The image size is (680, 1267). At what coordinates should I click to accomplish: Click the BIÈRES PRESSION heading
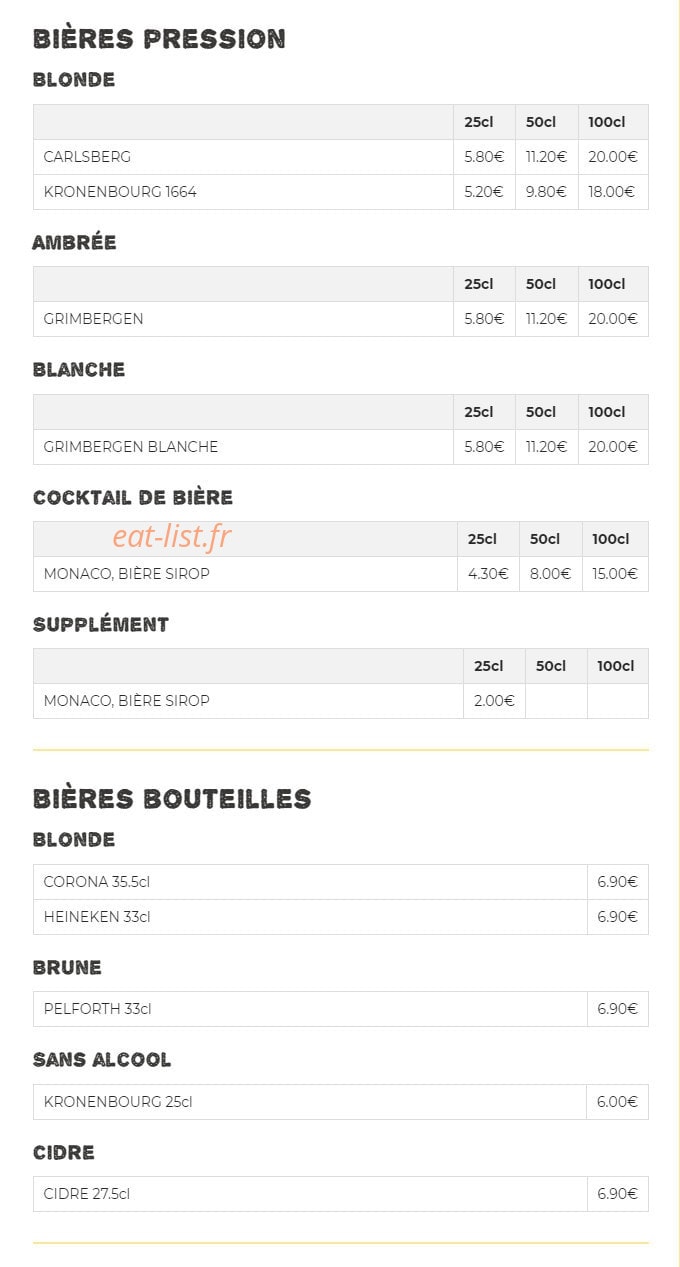point(159,39)
